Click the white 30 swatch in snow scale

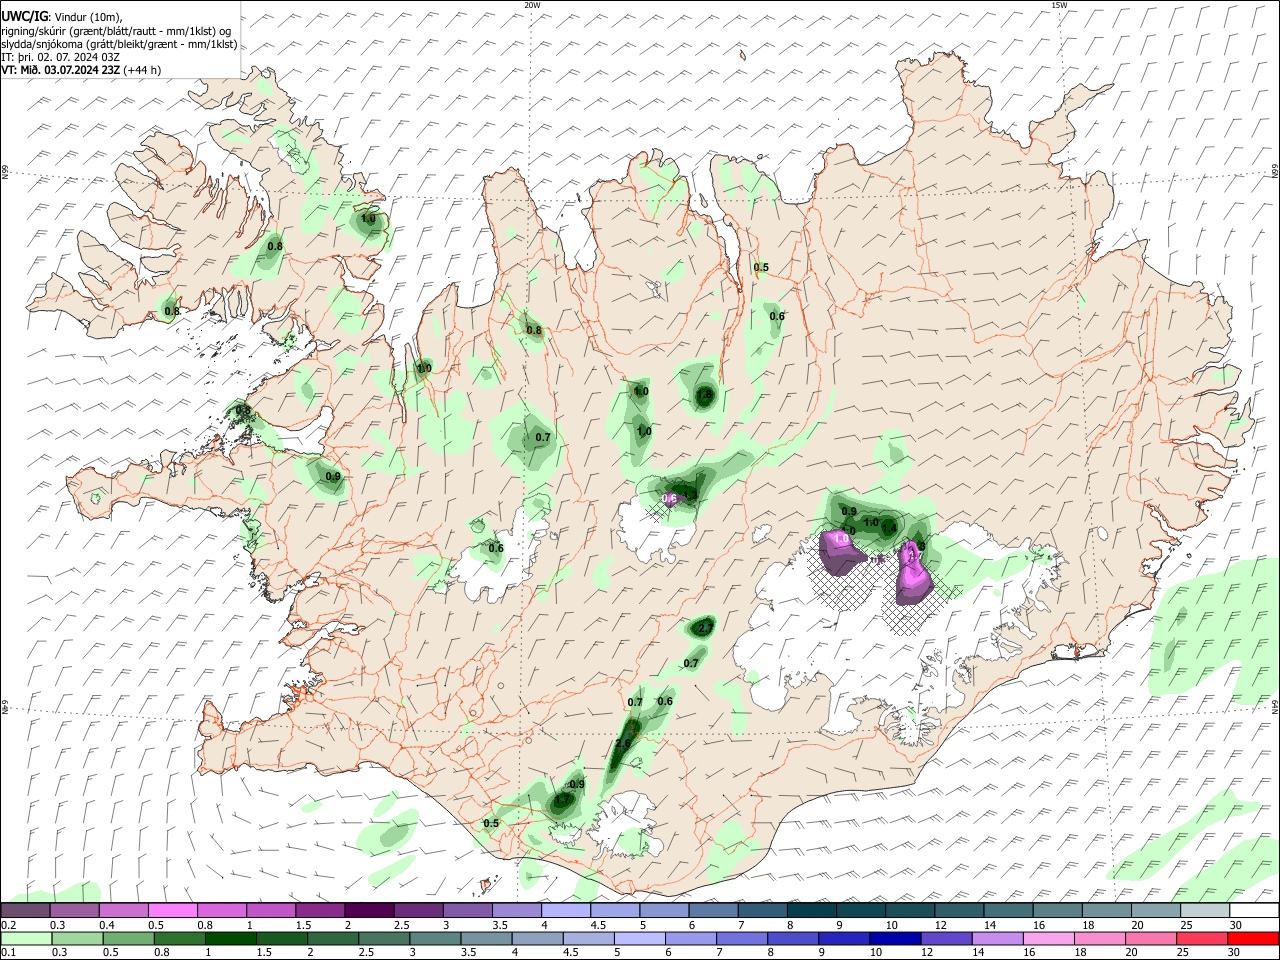tap(1254, 910)
